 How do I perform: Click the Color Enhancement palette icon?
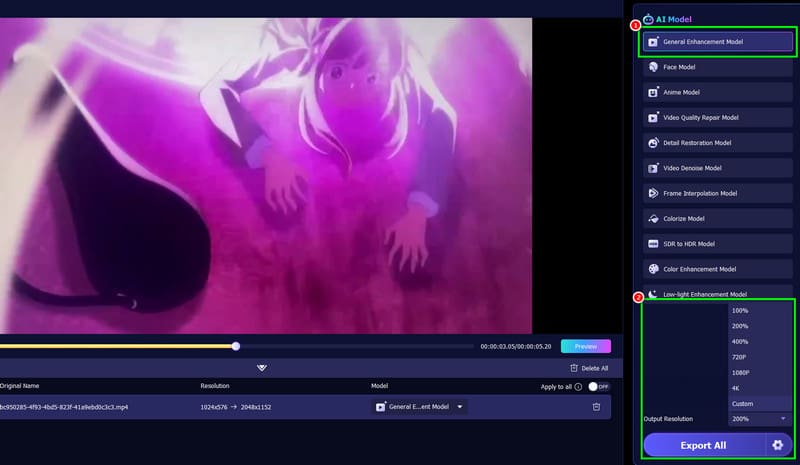click(x=653, y=269)
